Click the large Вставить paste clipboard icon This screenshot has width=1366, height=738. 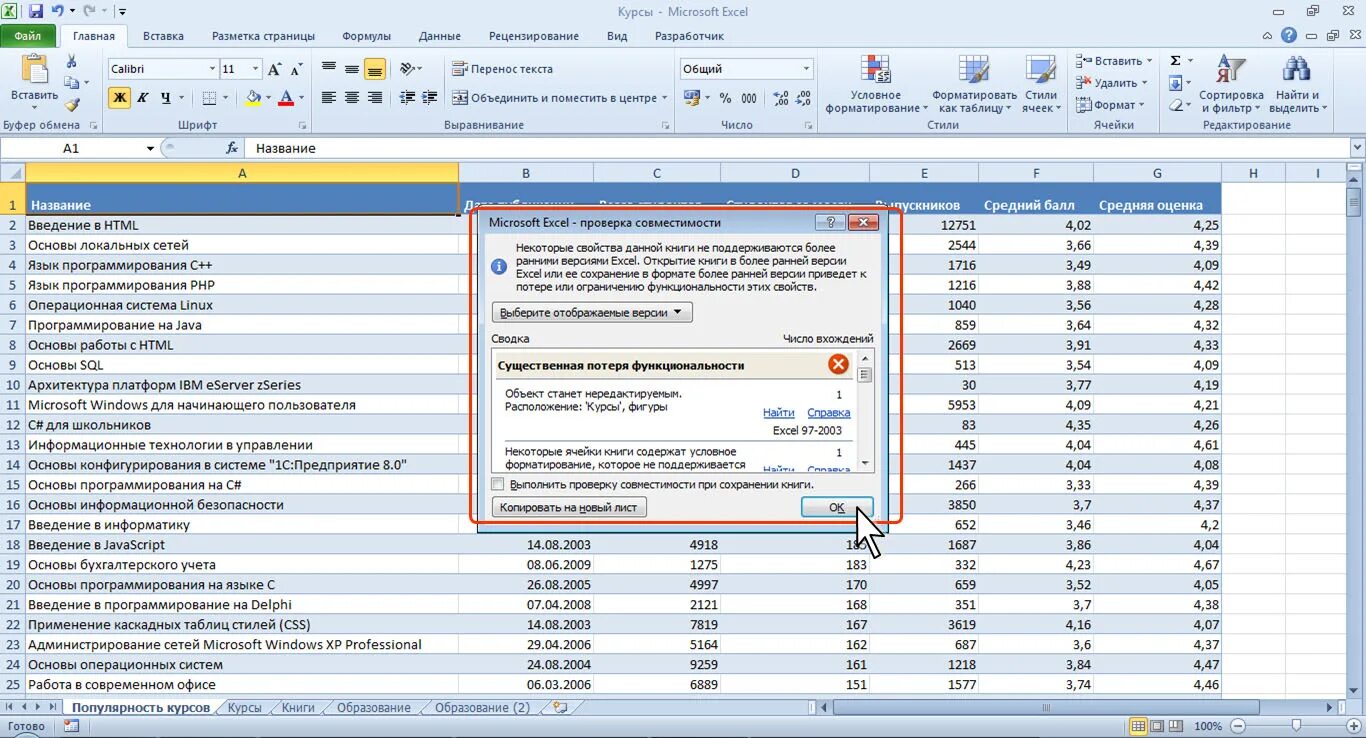click(x=35, y=69)
